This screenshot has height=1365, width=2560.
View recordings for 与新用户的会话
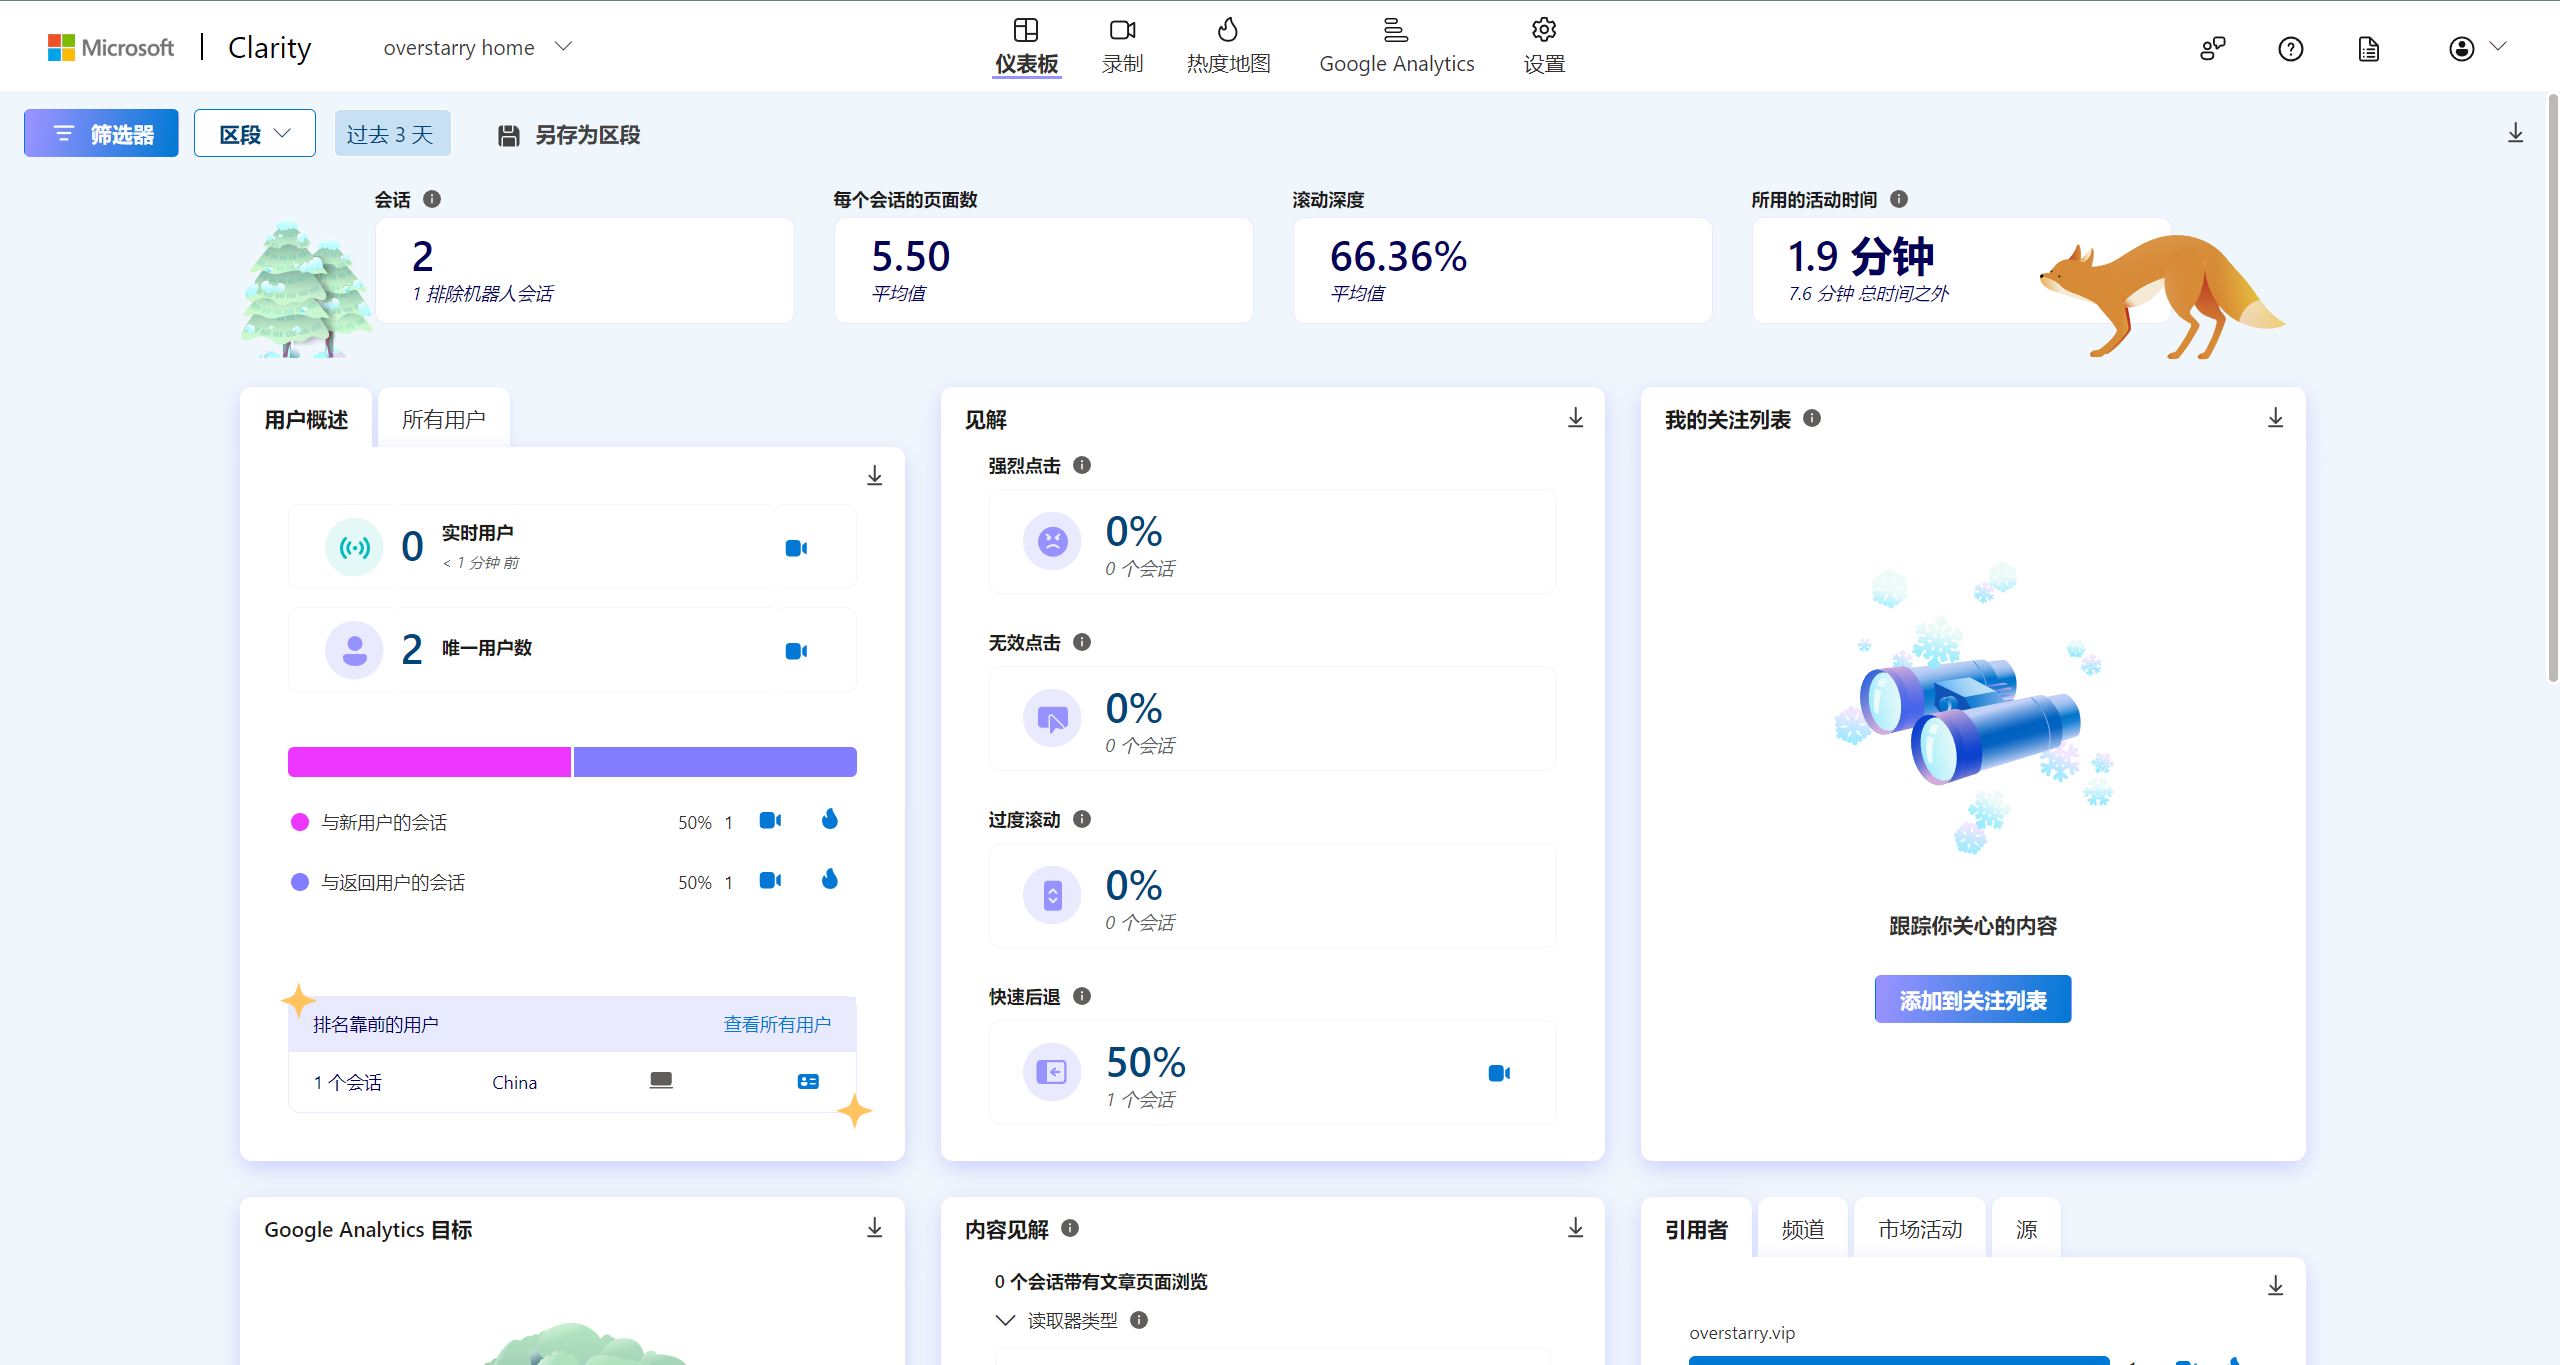tap(770, 821)
